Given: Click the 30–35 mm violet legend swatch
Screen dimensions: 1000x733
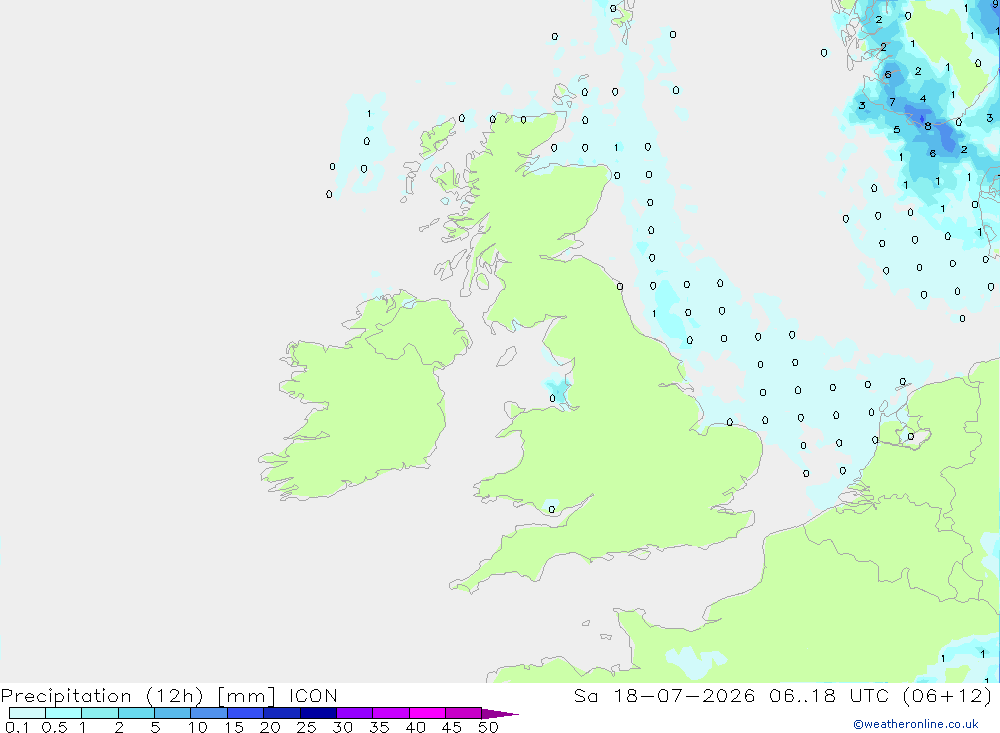Looking at the screenshot, I should pyautogui.click(x=354, y=713).
